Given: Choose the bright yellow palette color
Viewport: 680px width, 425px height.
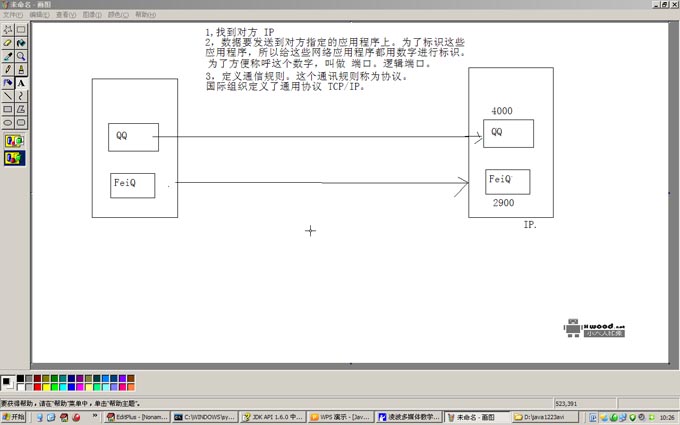Looking at the screenshot, I should (46, 387).
